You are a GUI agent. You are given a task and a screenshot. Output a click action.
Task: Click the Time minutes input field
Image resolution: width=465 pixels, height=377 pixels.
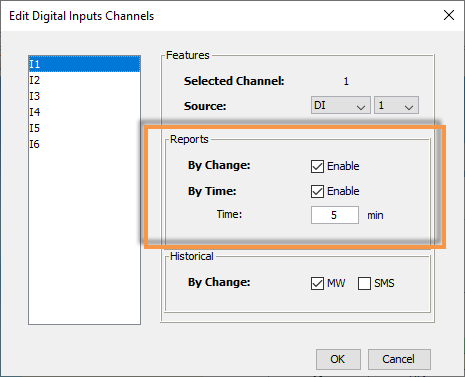[x=335, y=215]
